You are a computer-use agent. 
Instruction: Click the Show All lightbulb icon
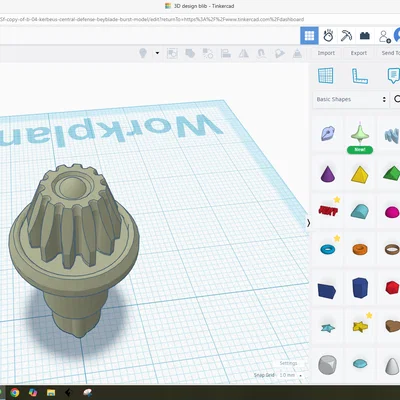pos(143,53)
